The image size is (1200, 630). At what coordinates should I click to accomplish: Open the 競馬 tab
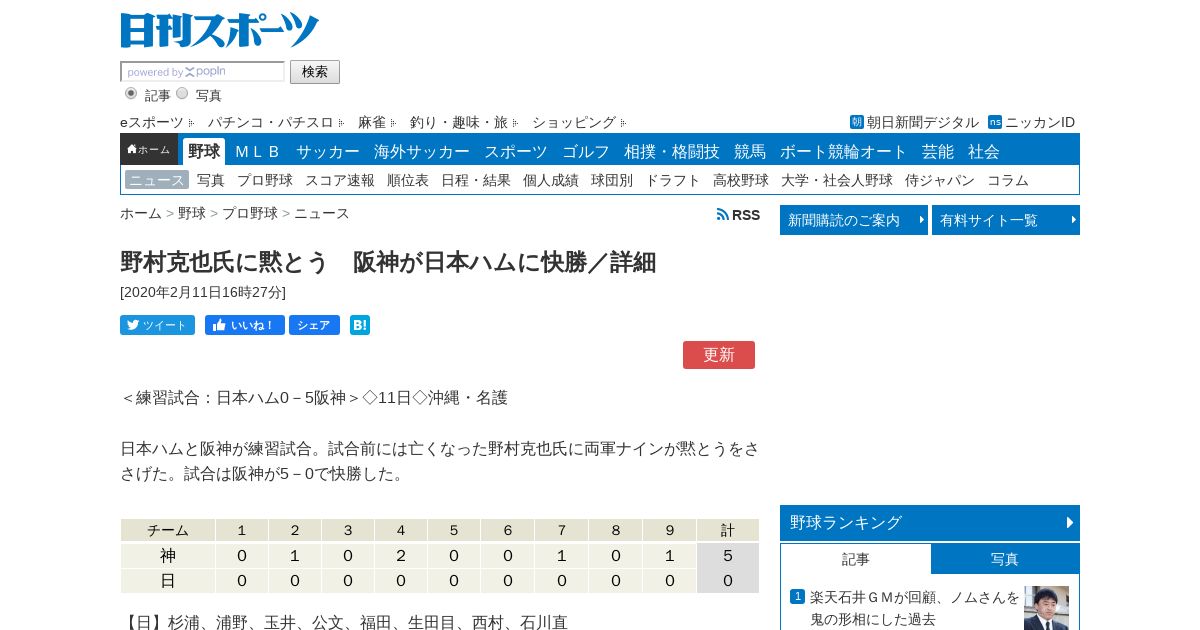pos(750,152)
